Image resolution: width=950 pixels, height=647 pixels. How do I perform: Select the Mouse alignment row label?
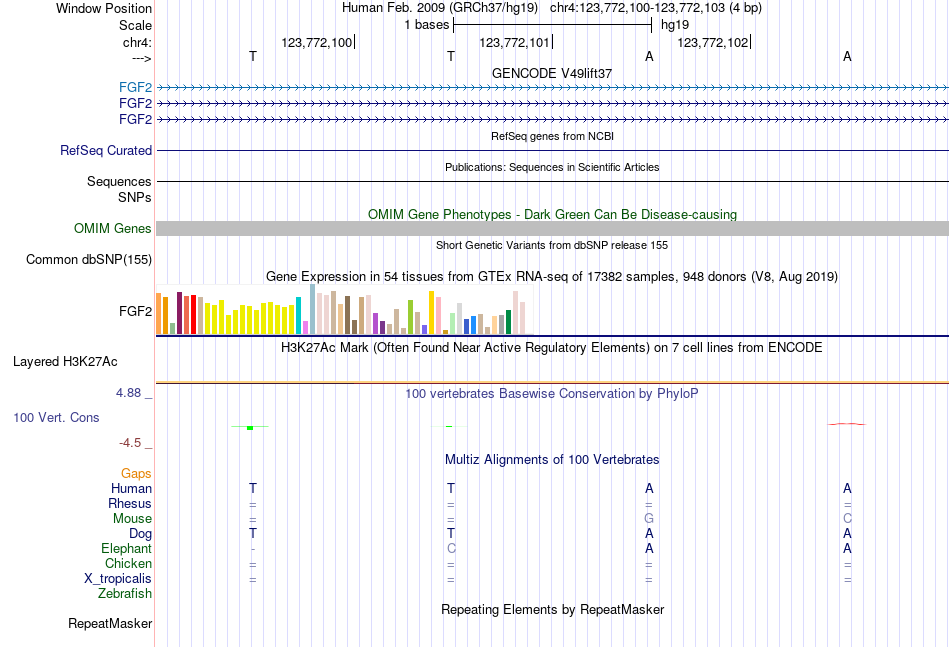(x=132, y=519)
